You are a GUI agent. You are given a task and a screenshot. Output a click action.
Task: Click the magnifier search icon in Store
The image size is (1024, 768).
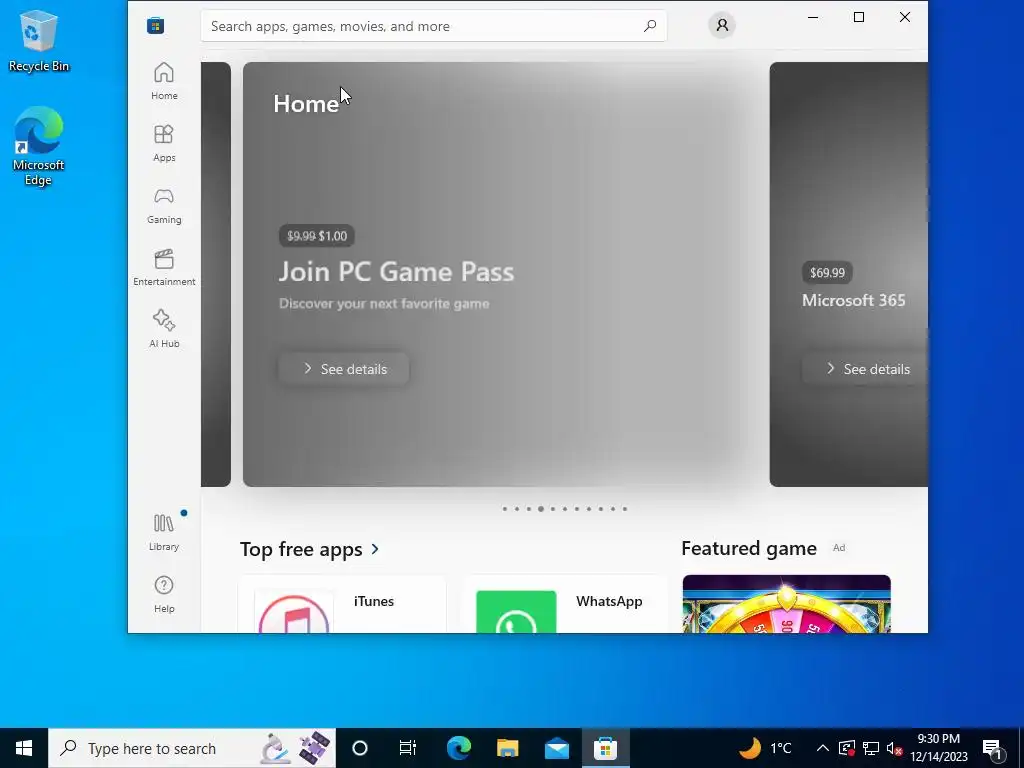pos(650,26)
